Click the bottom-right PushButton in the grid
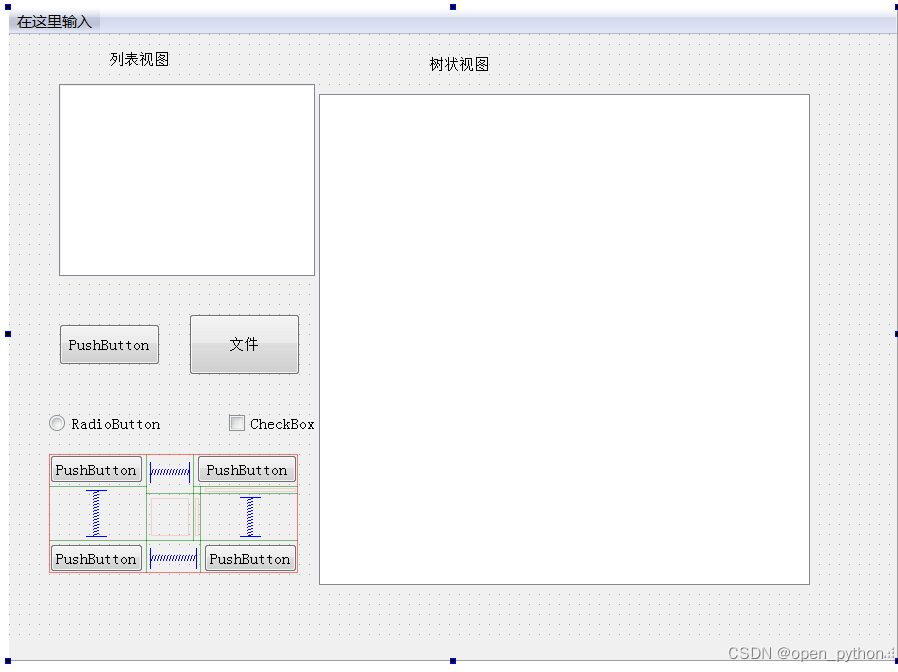This screenshot has width=898, height=672. pos(249,558)
